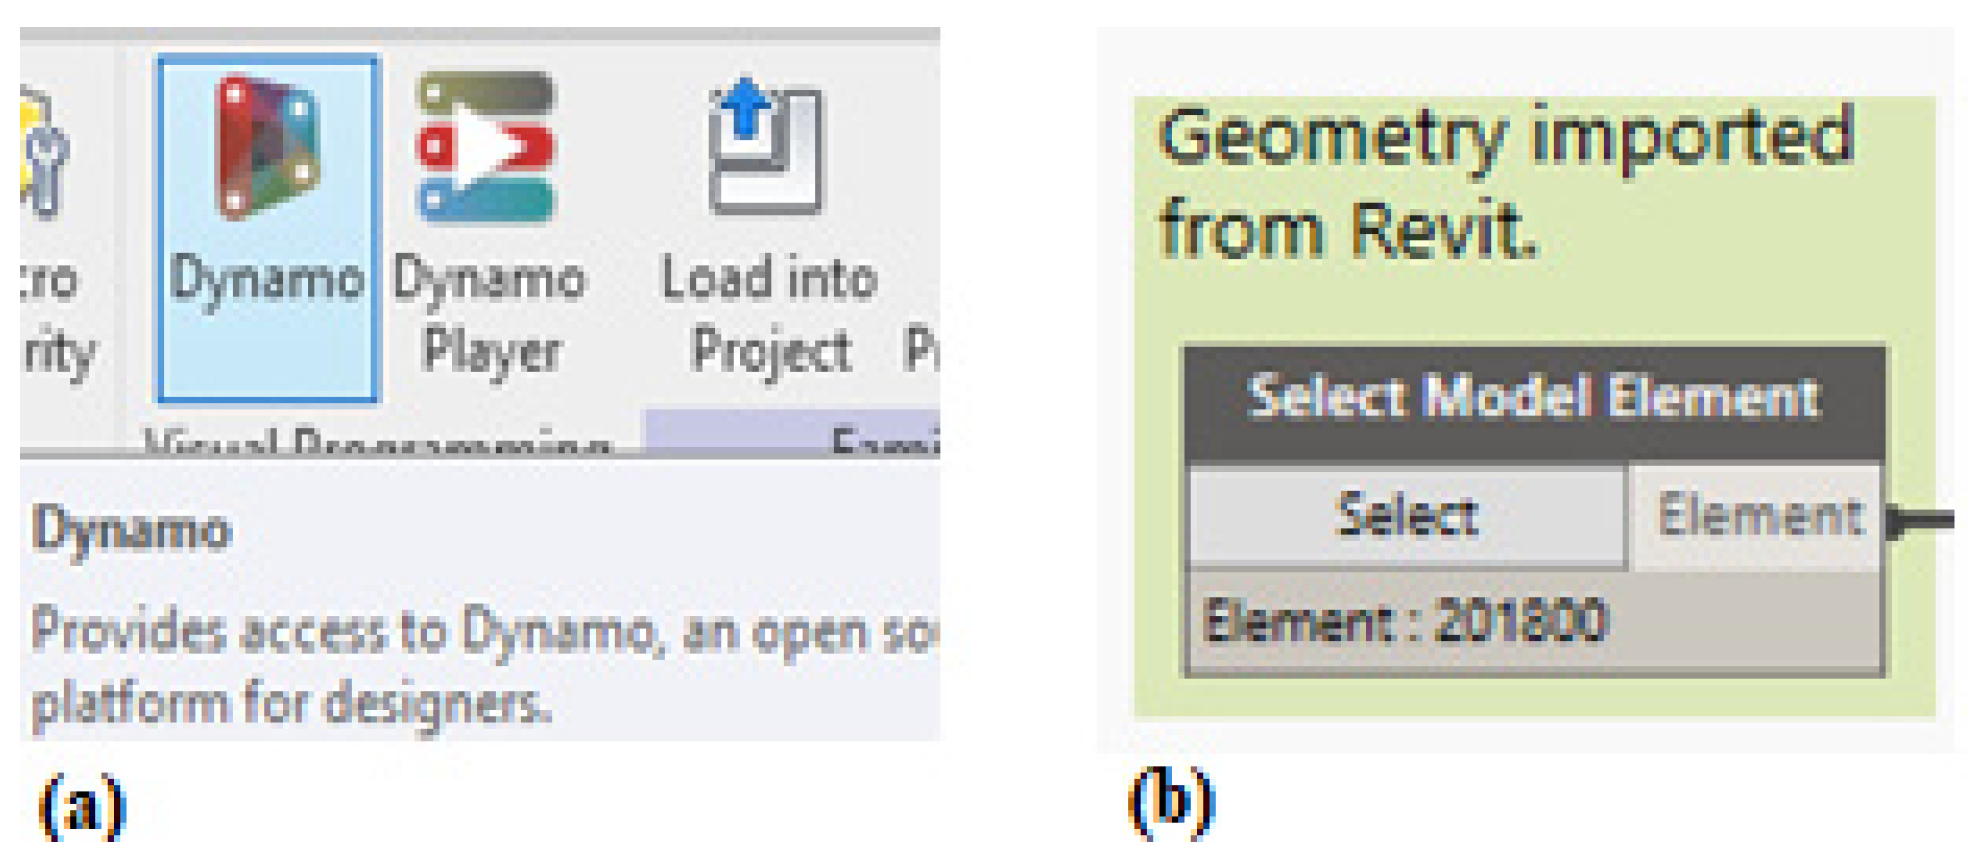Click the Dynamo label under its icon
The width and height of the screenshot is (1987, 862).
pyautogui.click(x=267, y=279)
